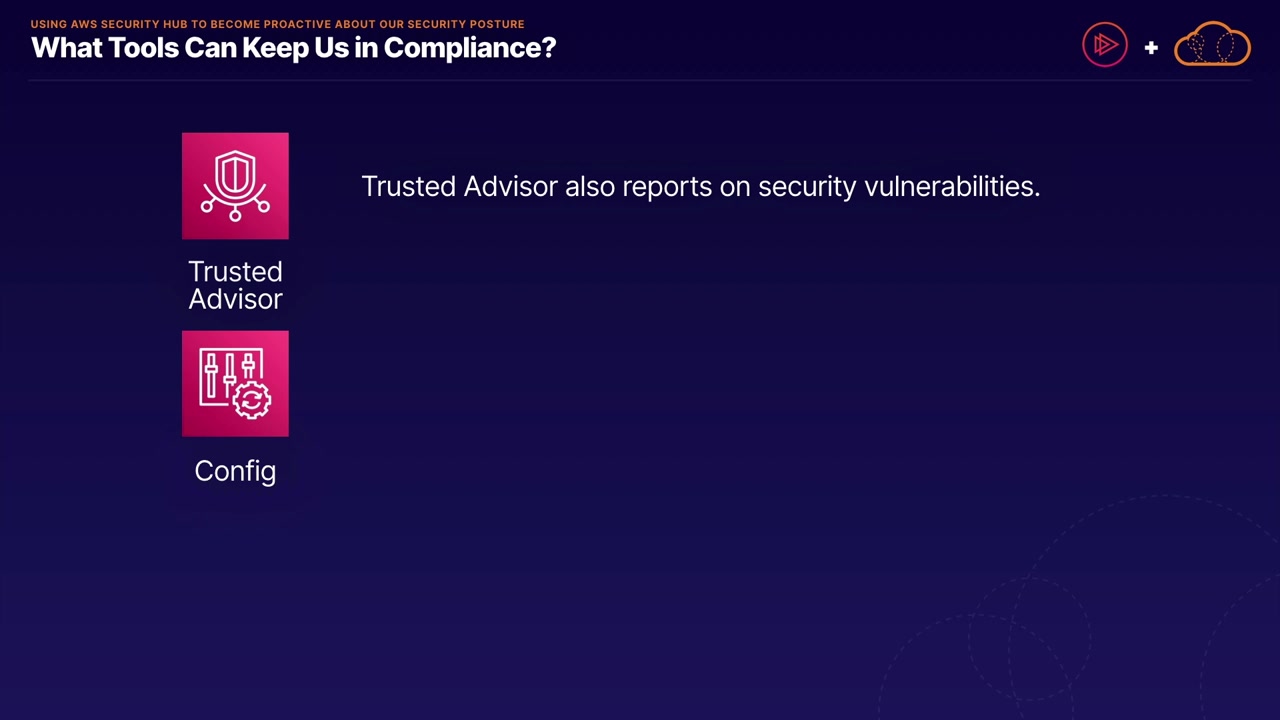Screen dimensions: 1280x720
Task: Select the "Config" label under the icon
Action: pos(235,471)
